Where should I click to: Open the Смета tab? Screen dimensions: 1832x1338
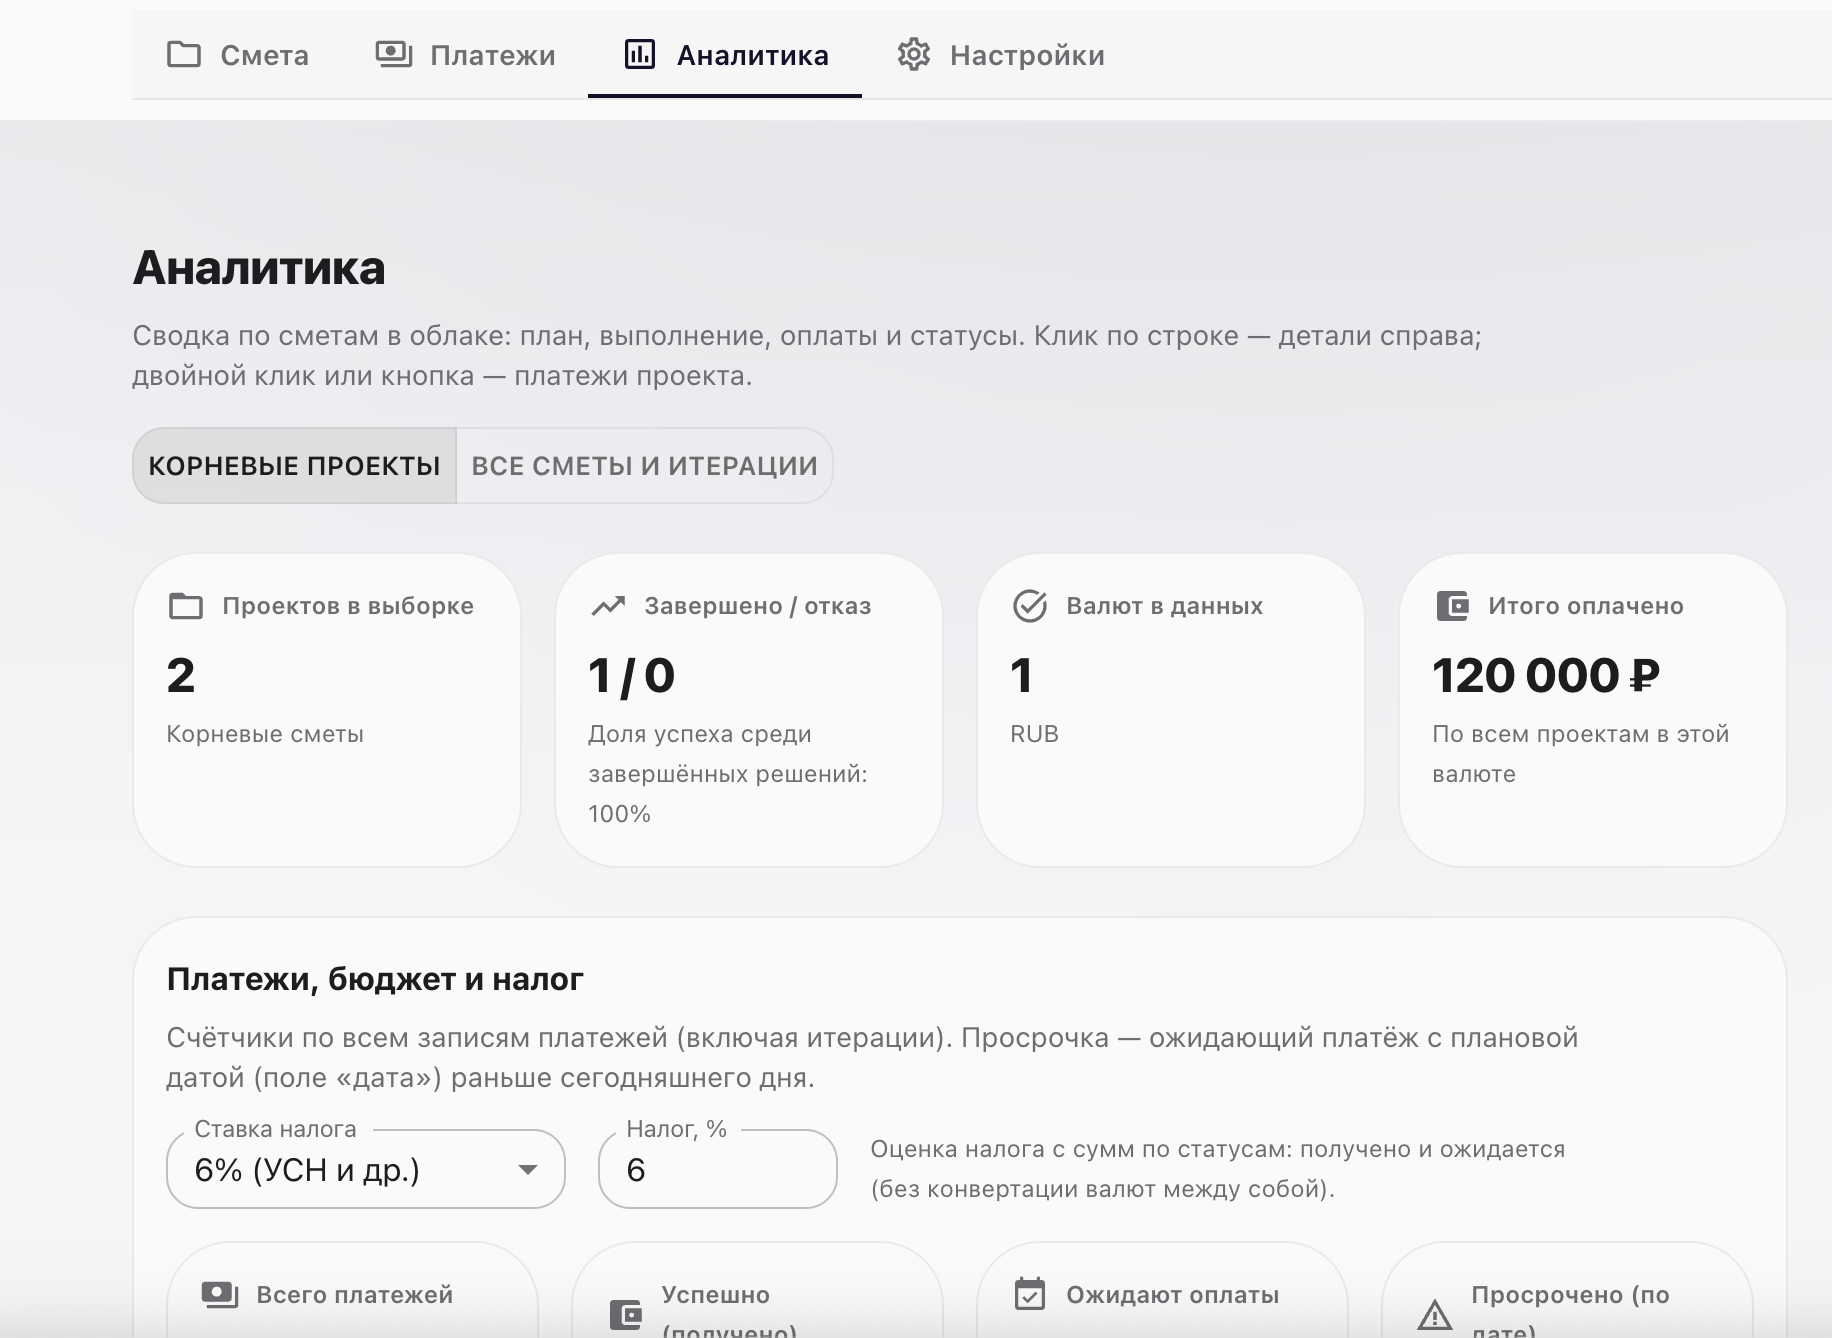click(237, 55)
